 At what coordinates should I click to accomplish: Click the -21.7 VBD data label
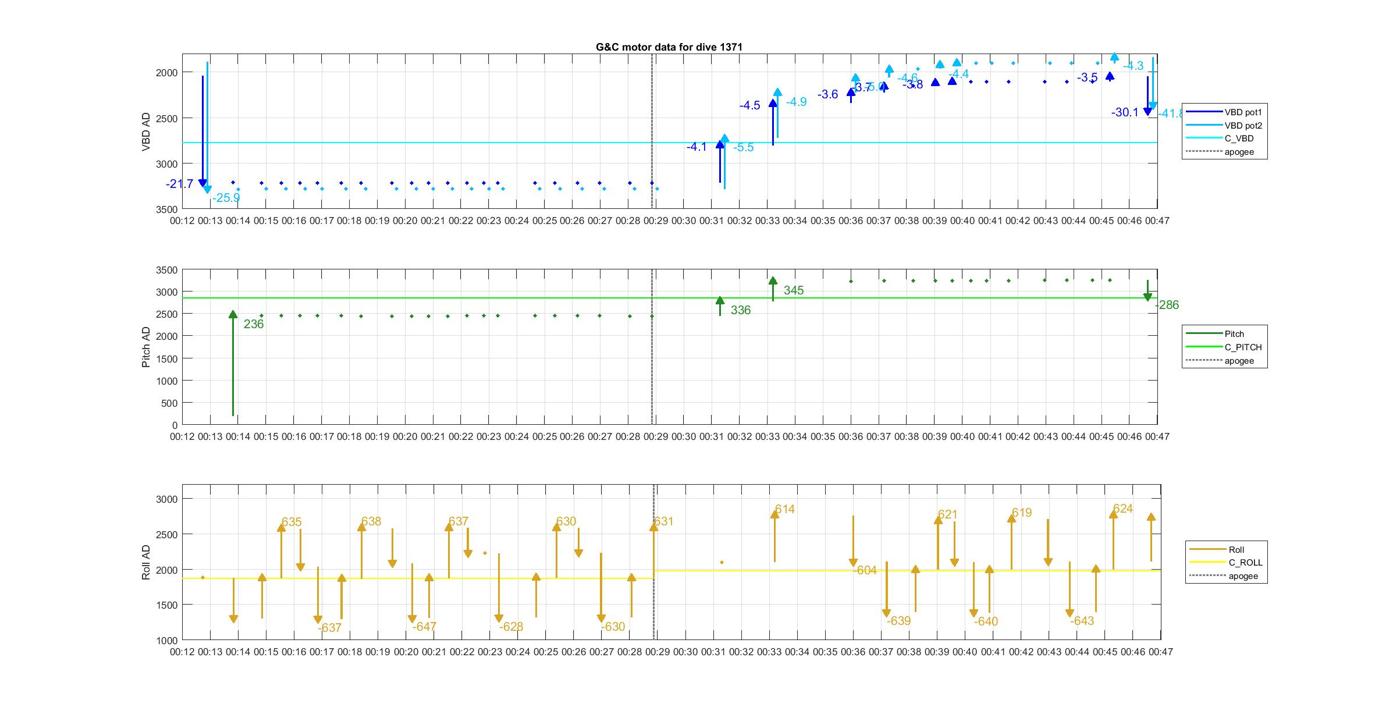pos(180,184)
